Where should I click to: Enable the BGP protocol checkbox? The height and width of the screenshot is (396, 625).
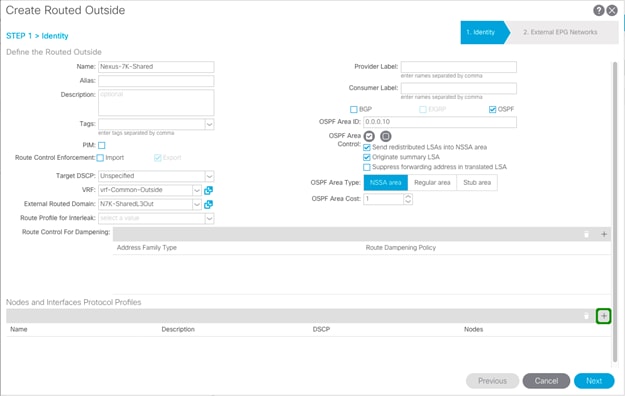pos(354,109)
